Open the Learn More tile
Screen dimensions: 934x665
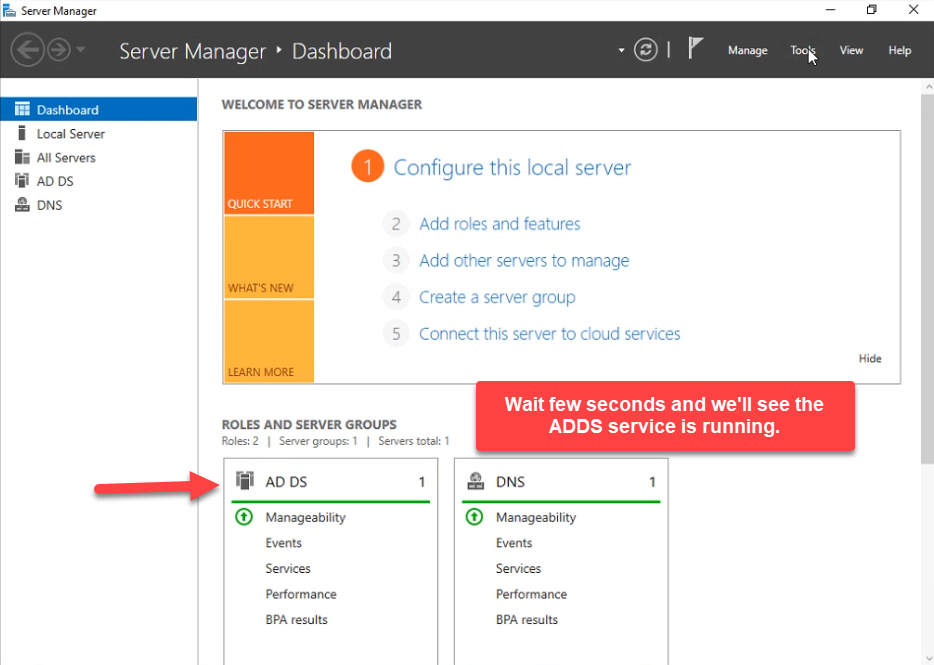point(269,341)
